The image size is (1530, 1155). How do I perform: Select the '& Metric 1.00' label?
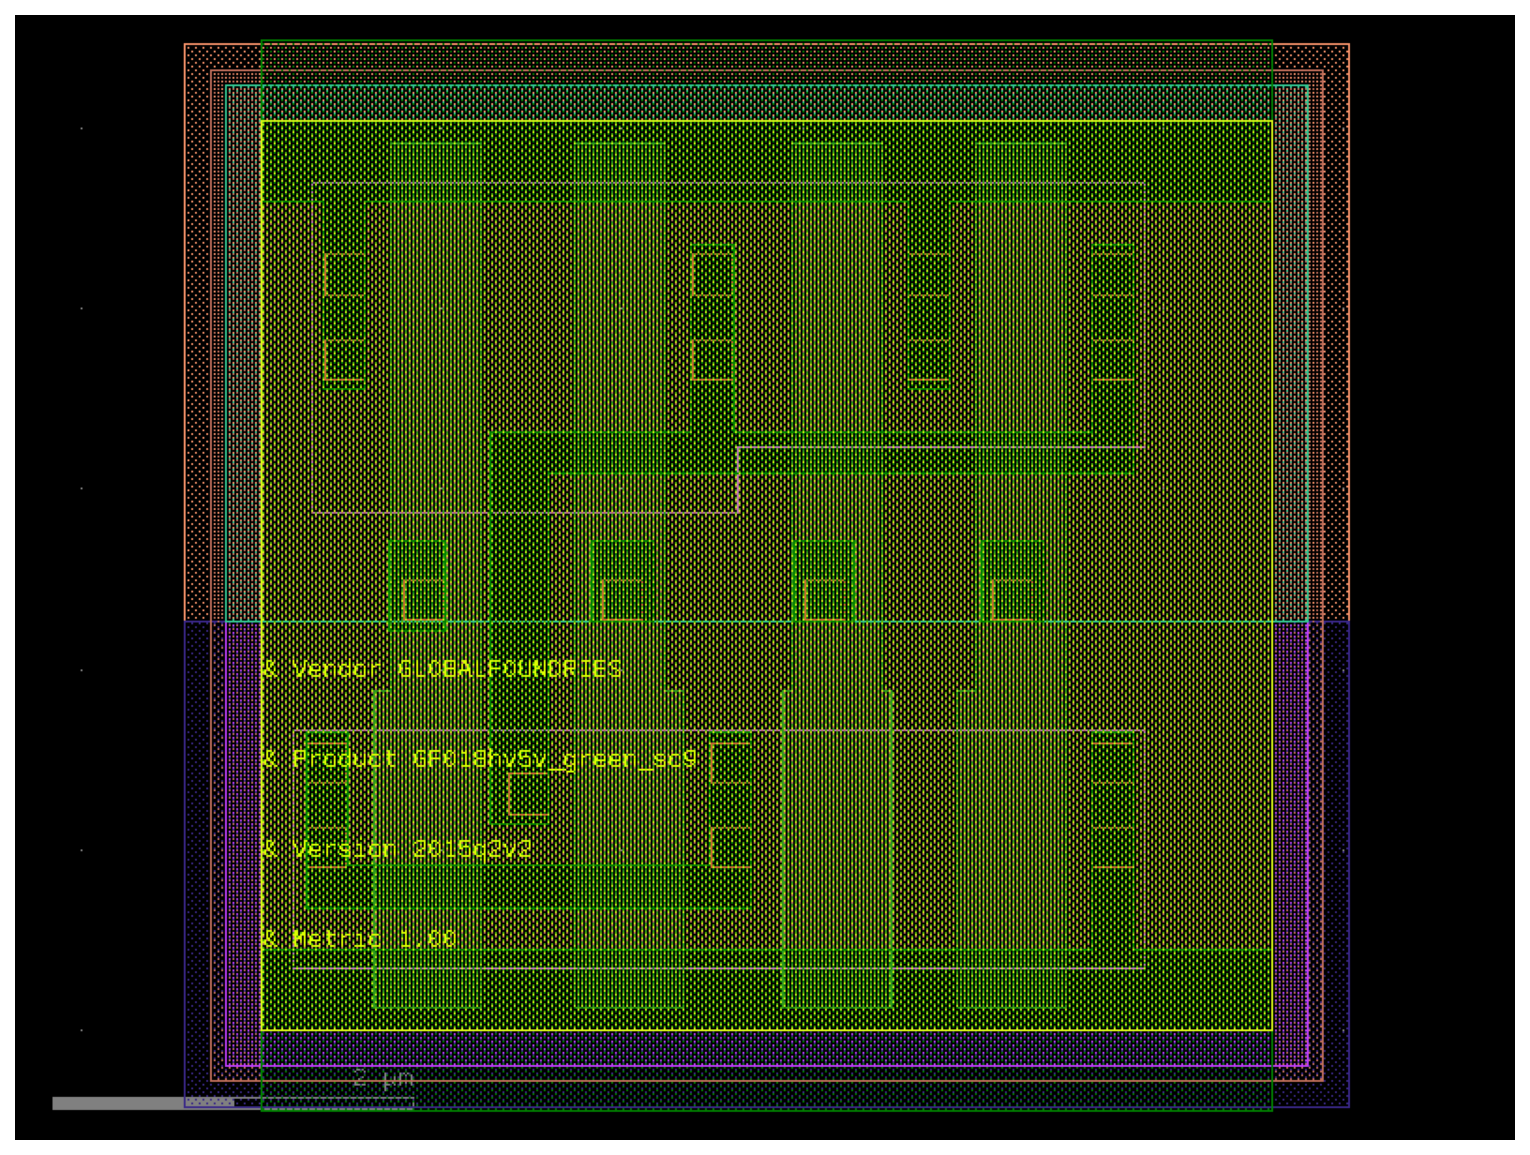pyautogui.click(x=359, y=939)
